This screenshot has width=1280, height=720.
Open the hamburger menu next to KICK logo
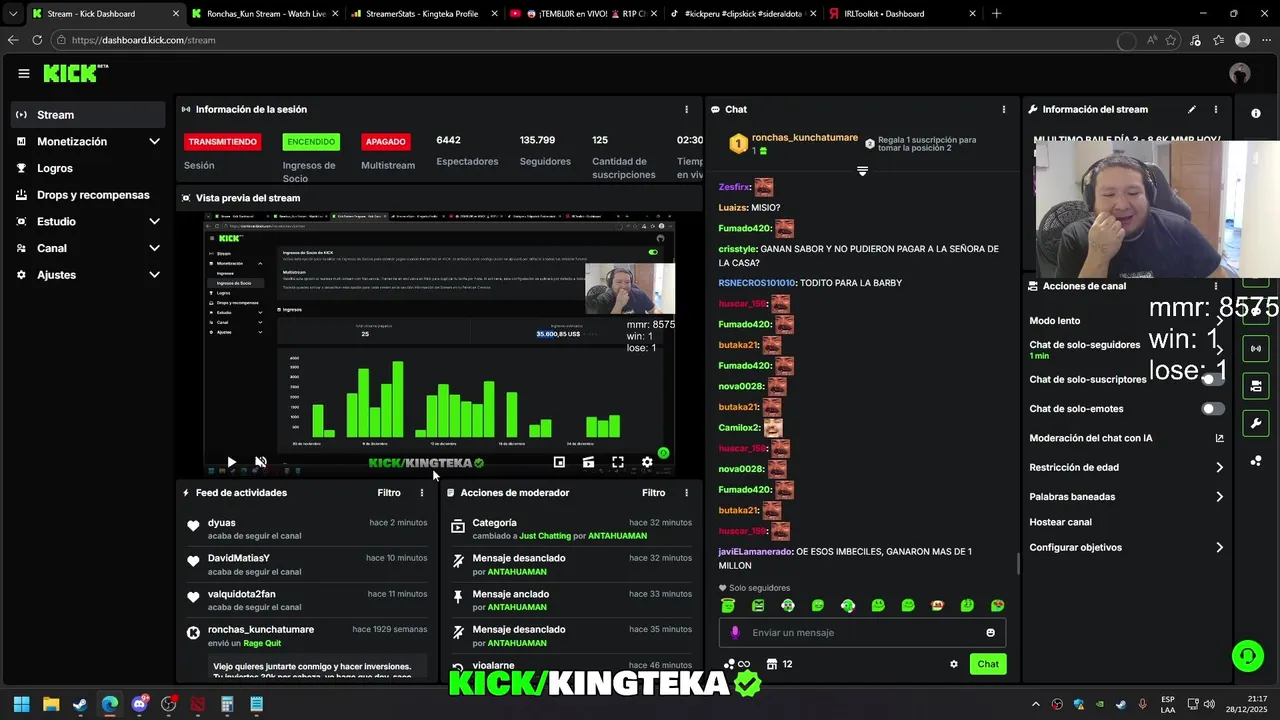click(24, 73)
